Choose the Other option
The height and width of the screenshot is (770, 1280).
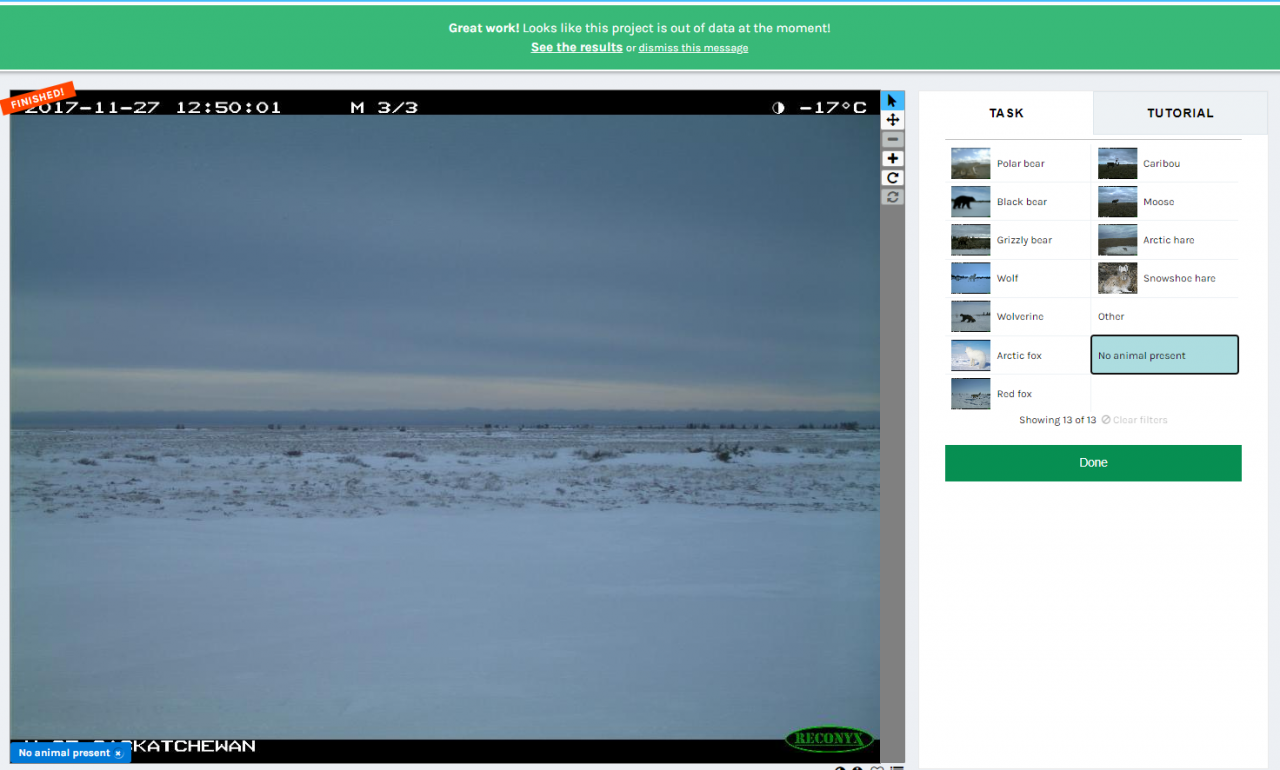[1165, 316]
